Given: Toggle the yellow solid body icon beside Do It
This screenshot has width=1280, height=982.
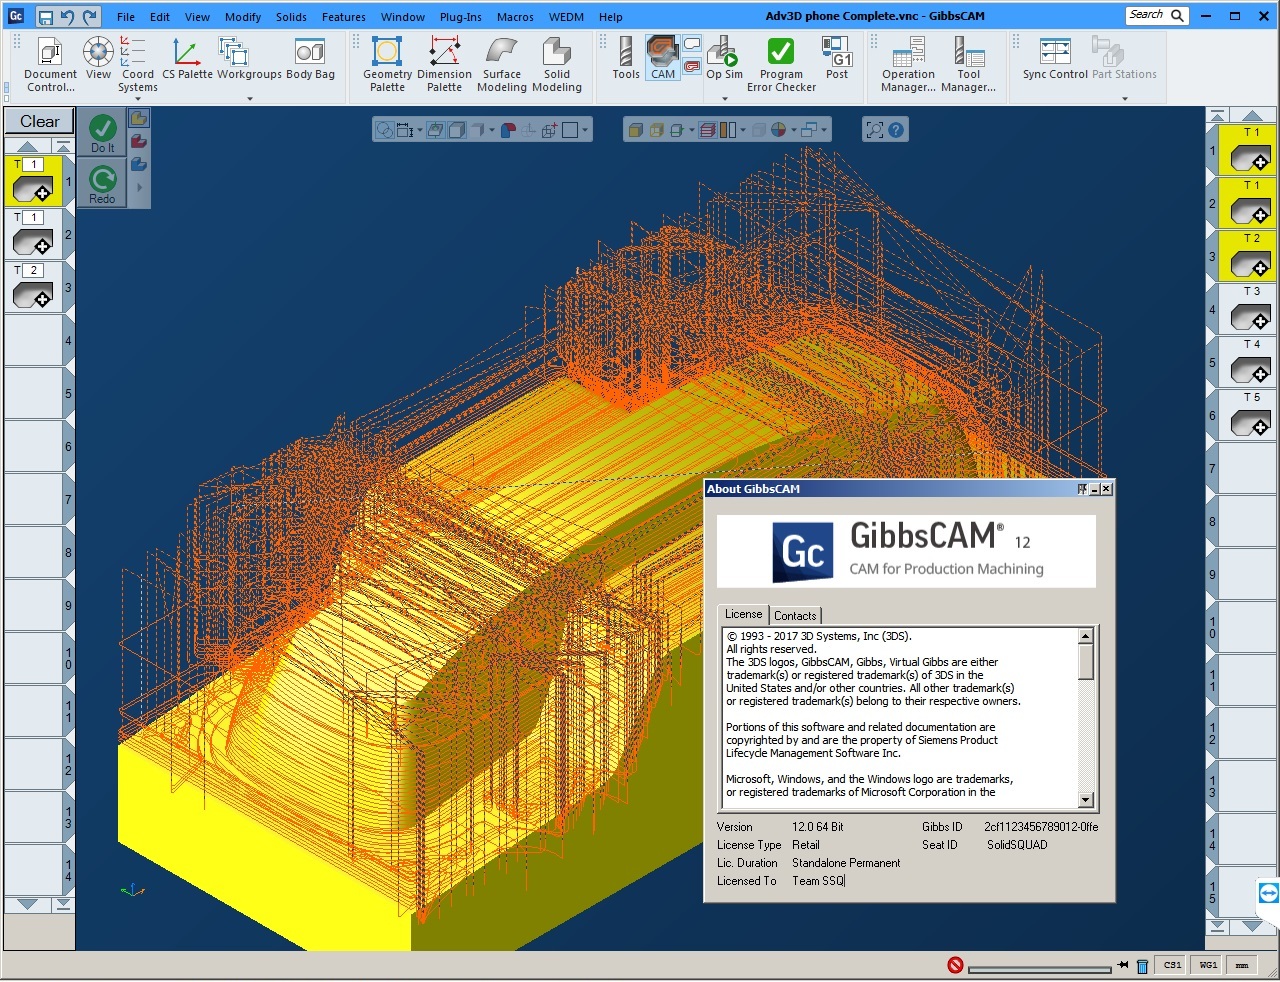Looking at the screenshot, I should [x=139, y=119].
